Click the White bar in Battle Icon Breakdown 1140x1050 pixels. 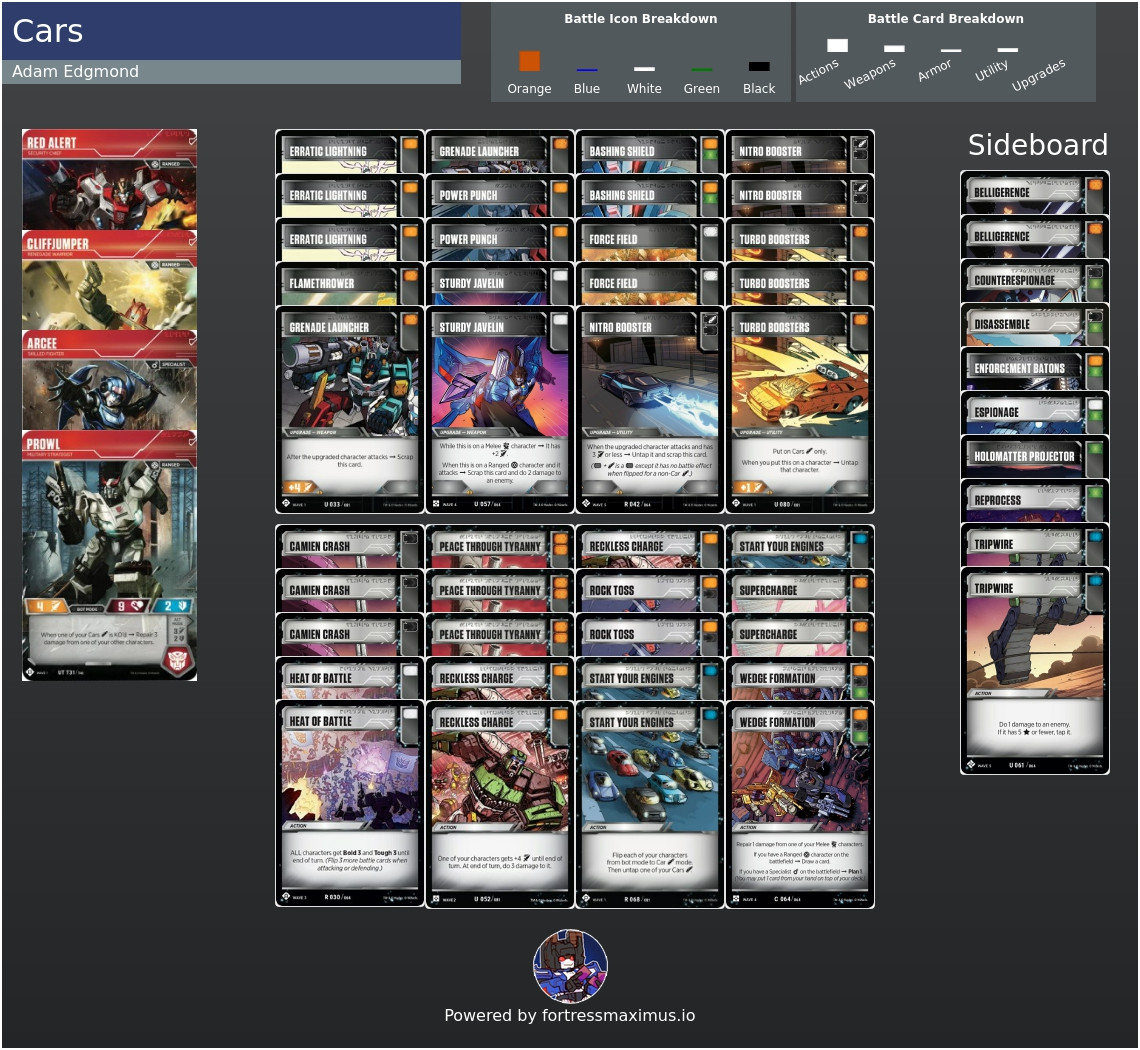644,69
